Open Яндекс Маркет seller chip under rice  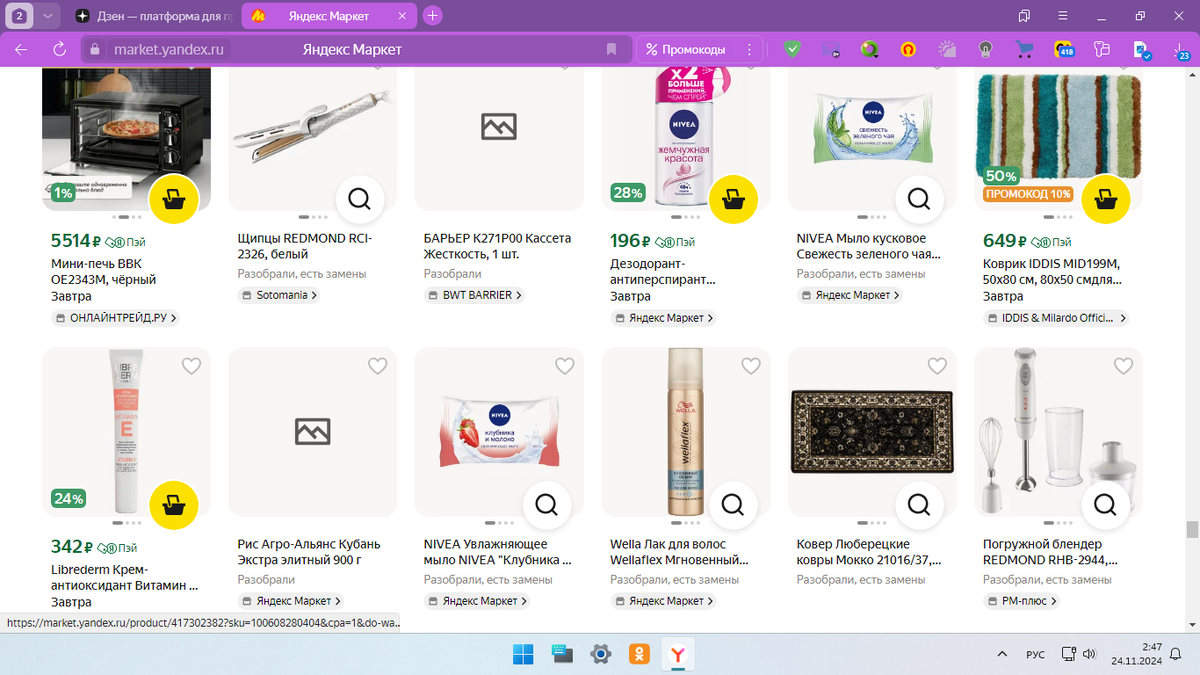coord(290,601)
